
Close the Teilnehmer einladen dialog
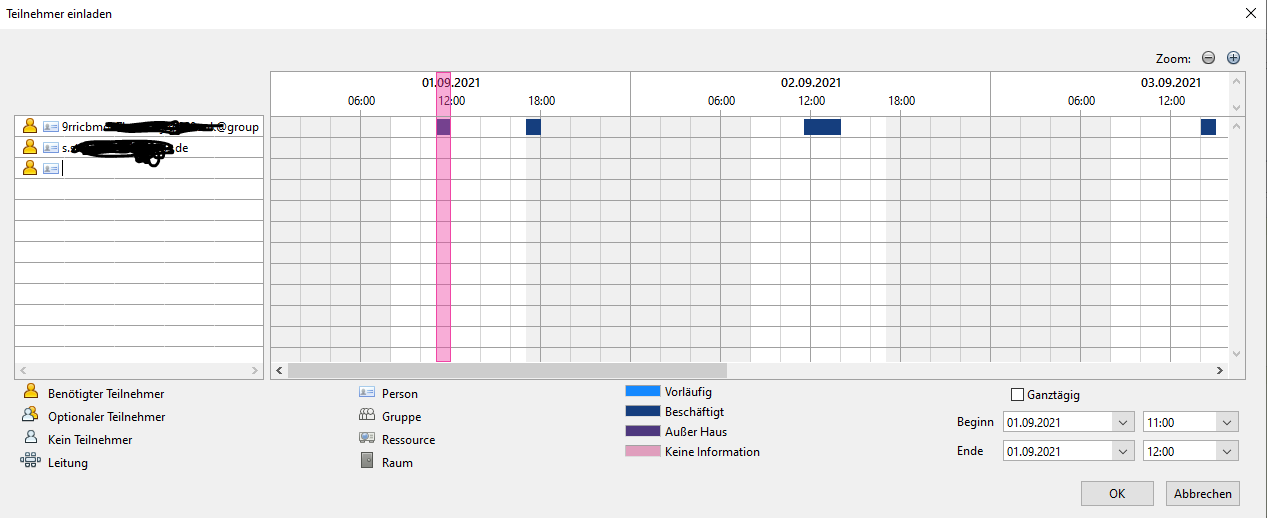(1250, 14)
